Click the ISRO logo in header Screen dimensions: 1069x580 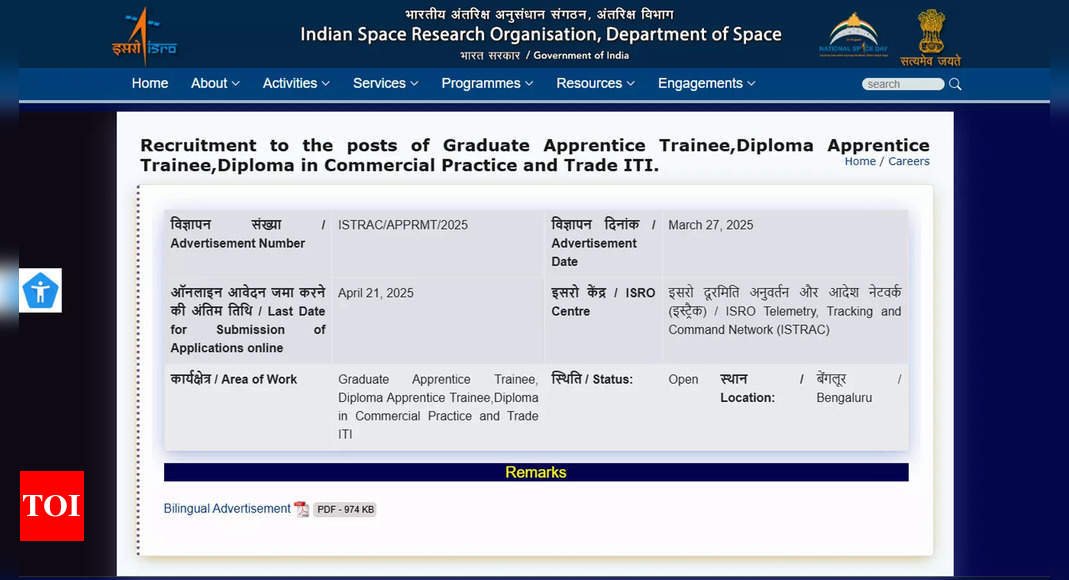(x=144, y=35)
